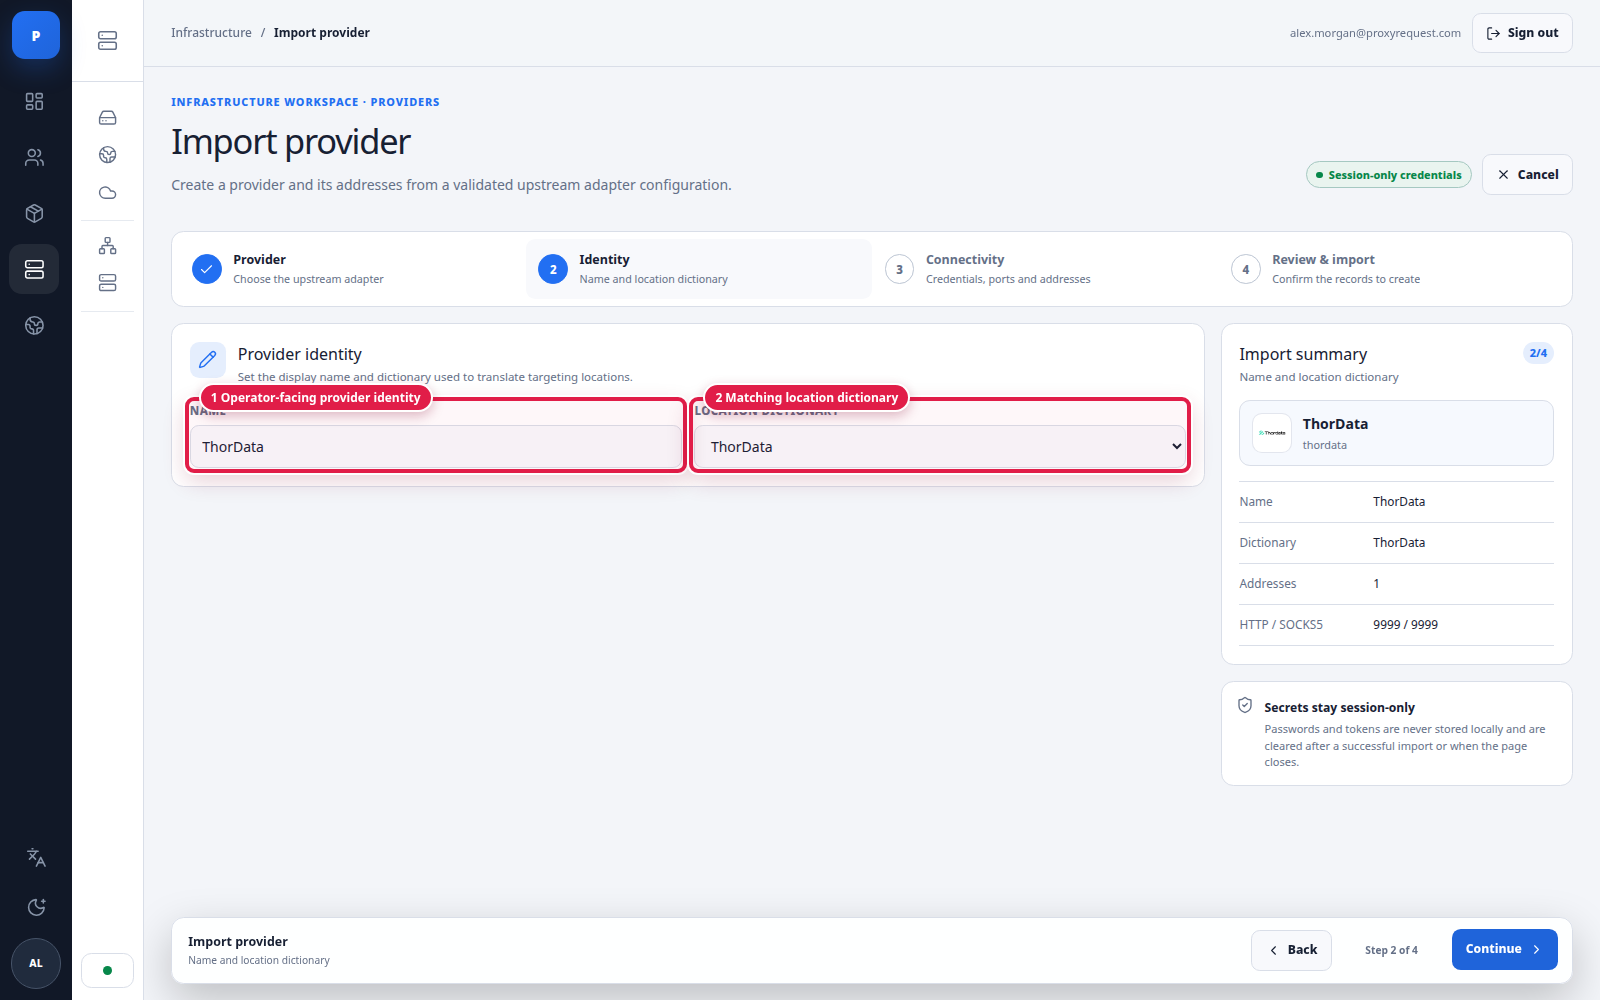Click the 'Addresses' label in summary
Viewport: 1600px width, 1000px height.
(x=1267, y=584)
